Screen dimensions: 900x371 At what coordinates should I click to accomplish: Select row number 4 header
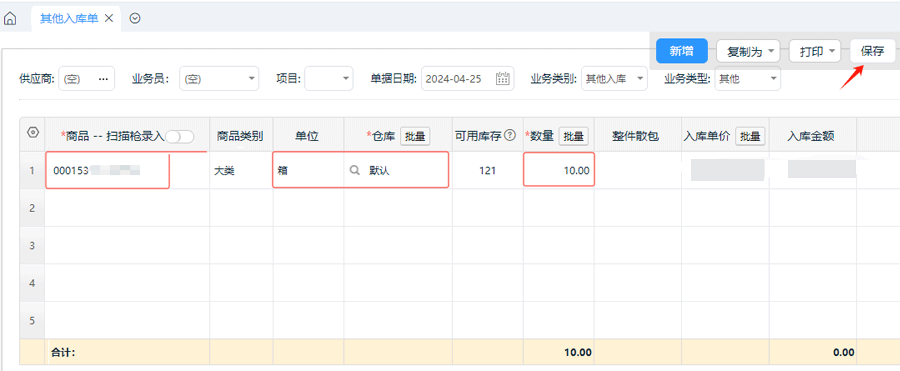tap(32, 283)
